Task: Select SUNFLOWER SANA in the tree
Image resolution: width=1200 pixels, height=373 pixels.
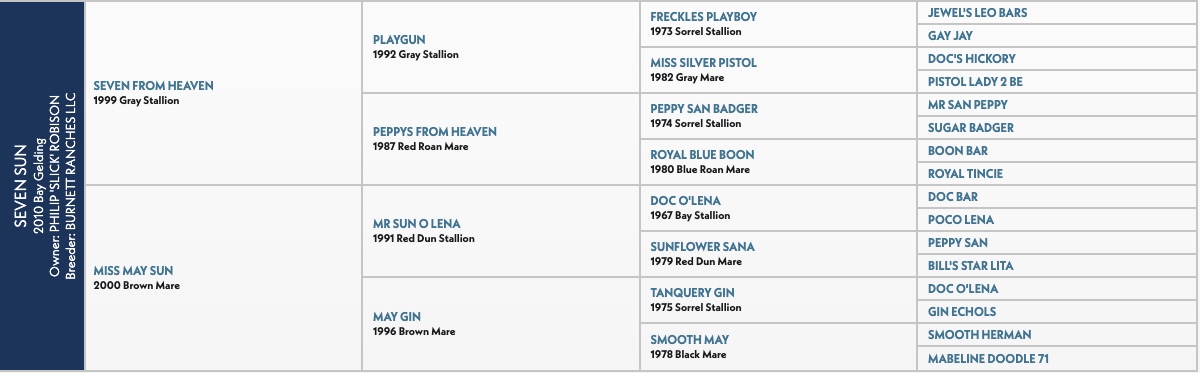Action: click(x=702, y=247)
